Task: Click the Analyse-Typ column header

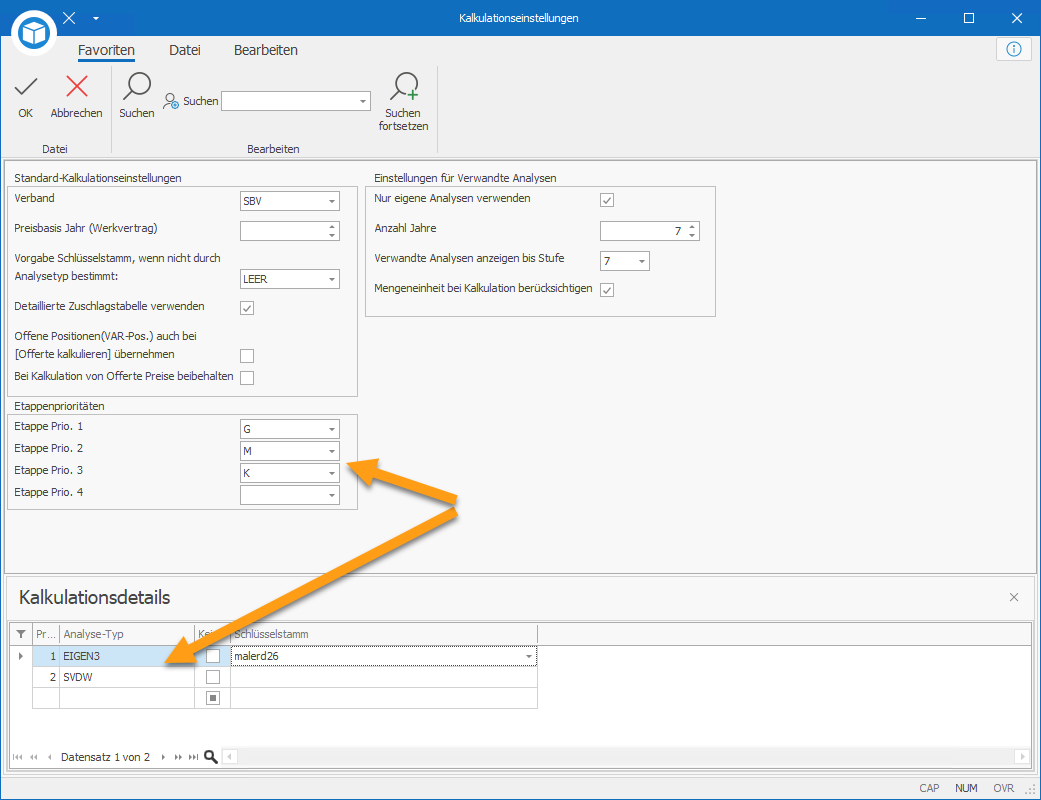Action: click(127, 634)
